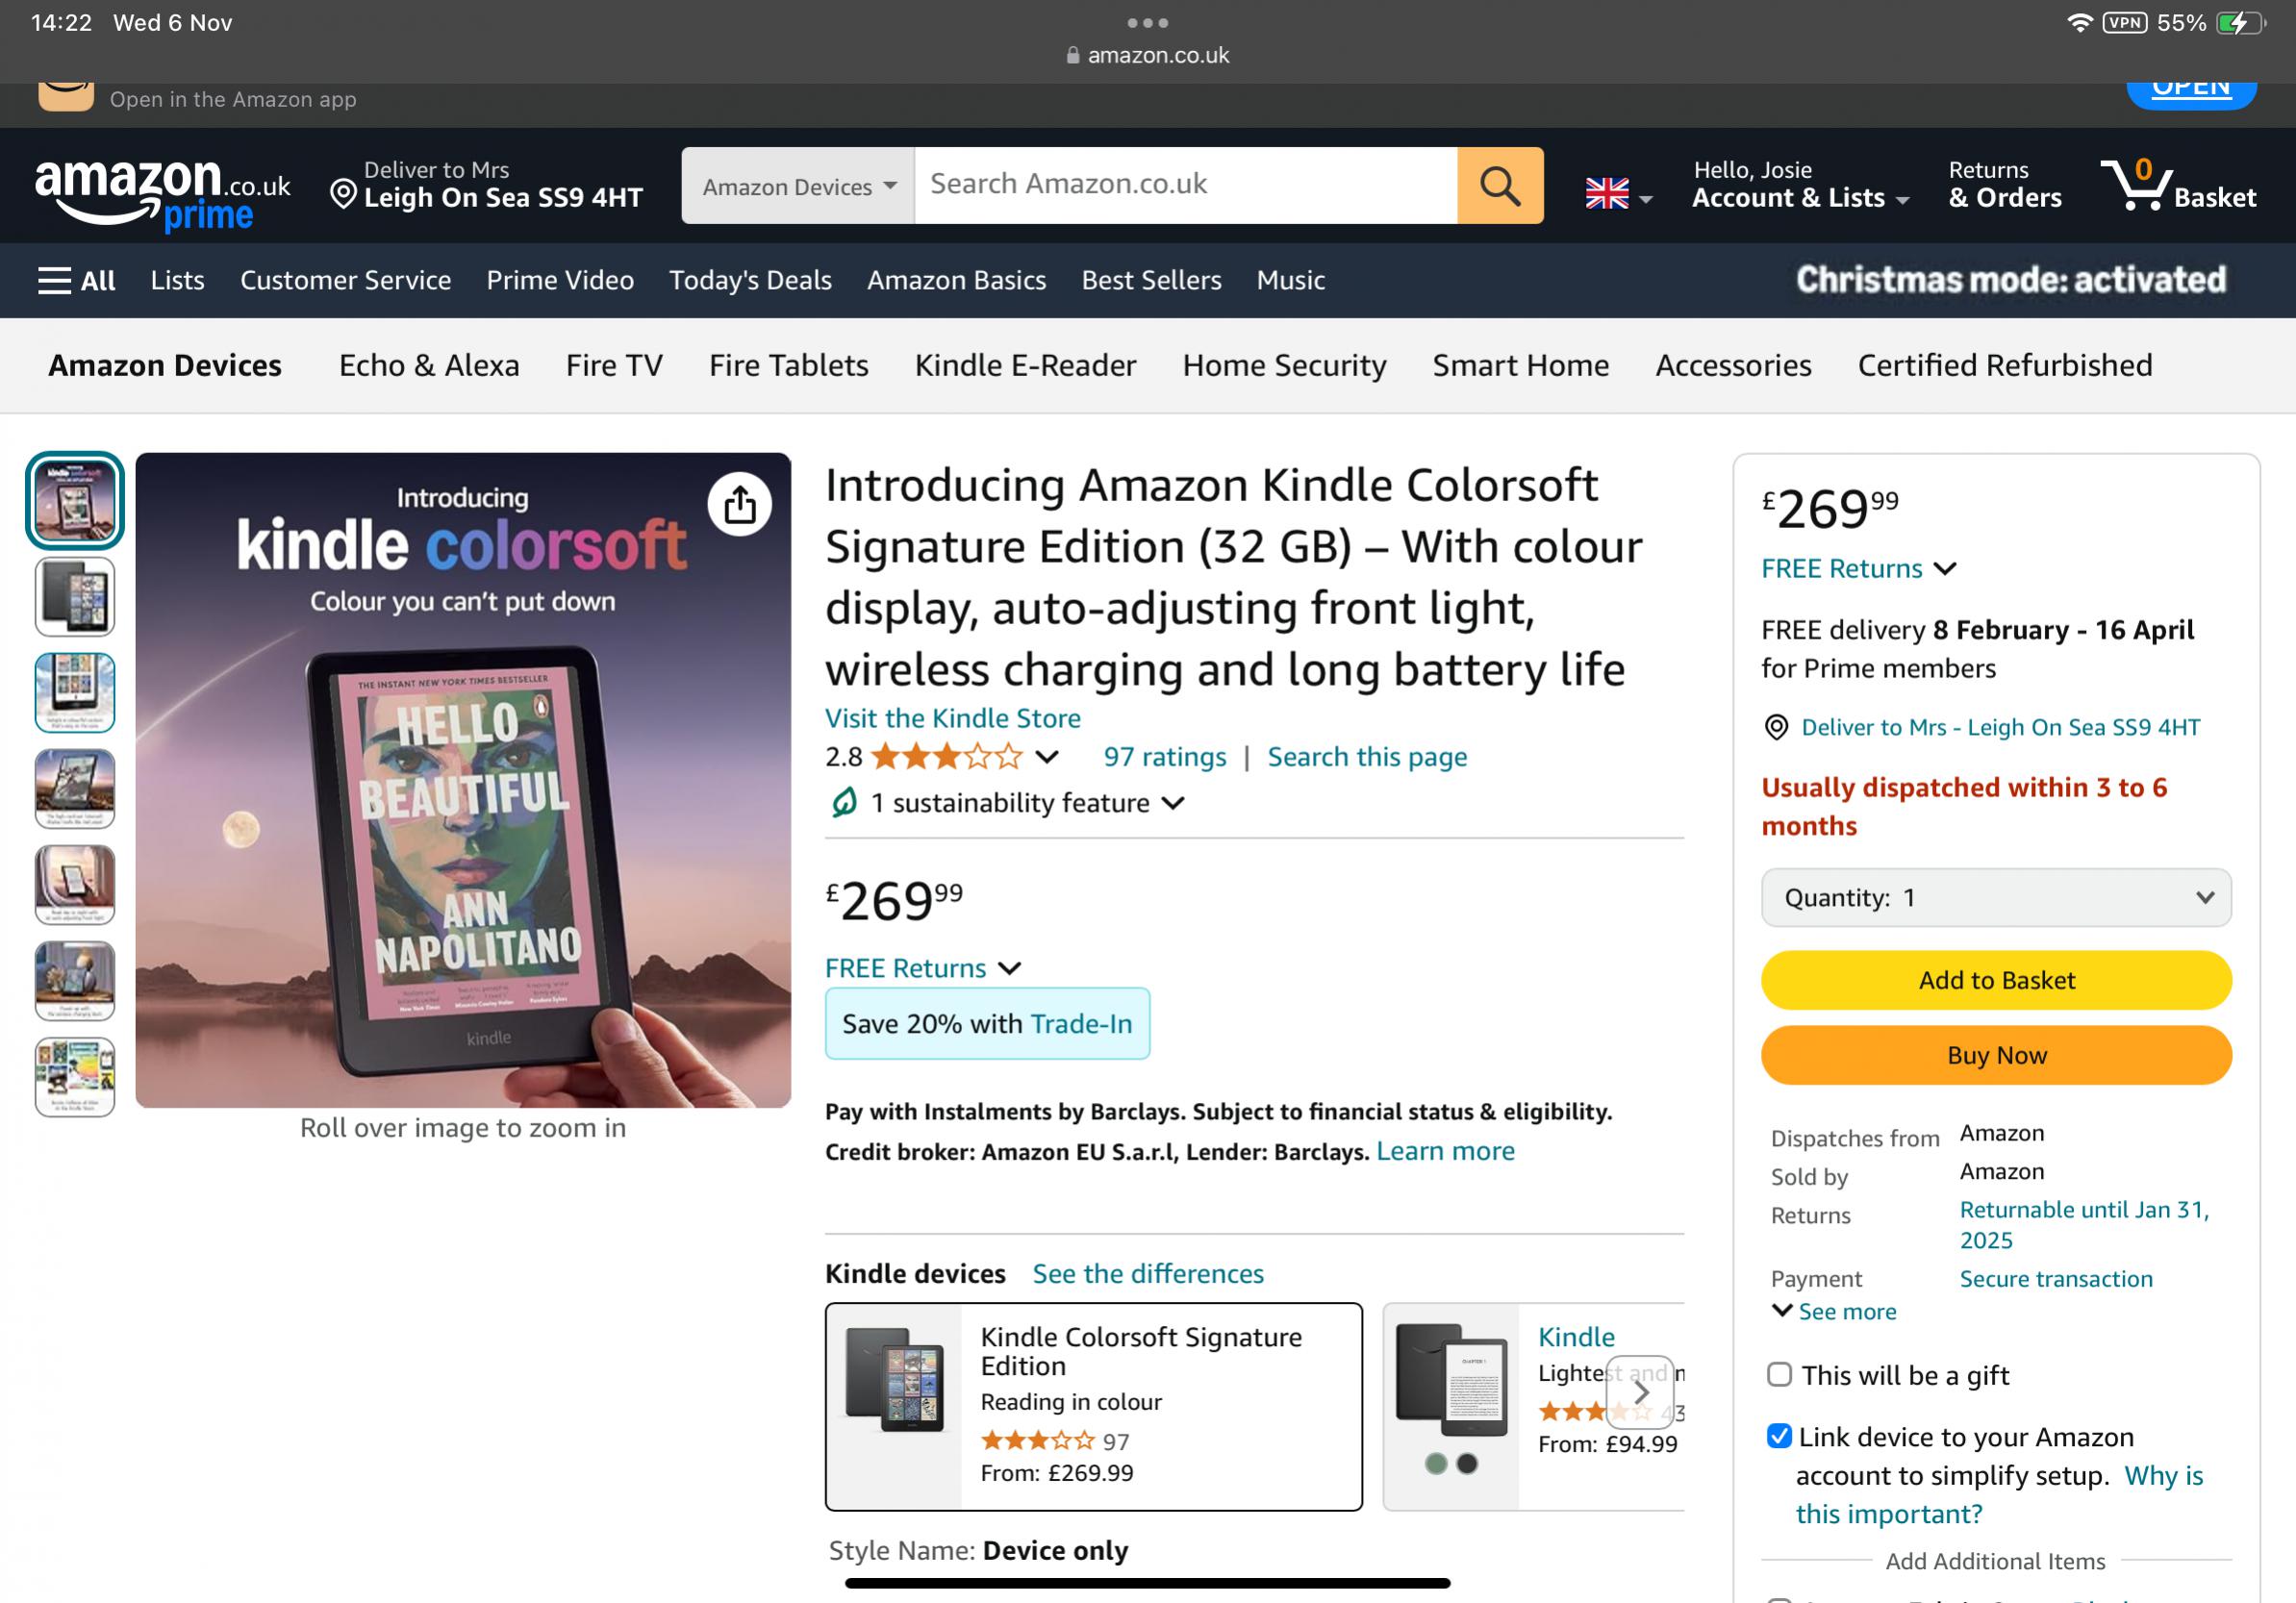
Task: Select the green Kindle colour swatch
Action: (1436, 1464)
